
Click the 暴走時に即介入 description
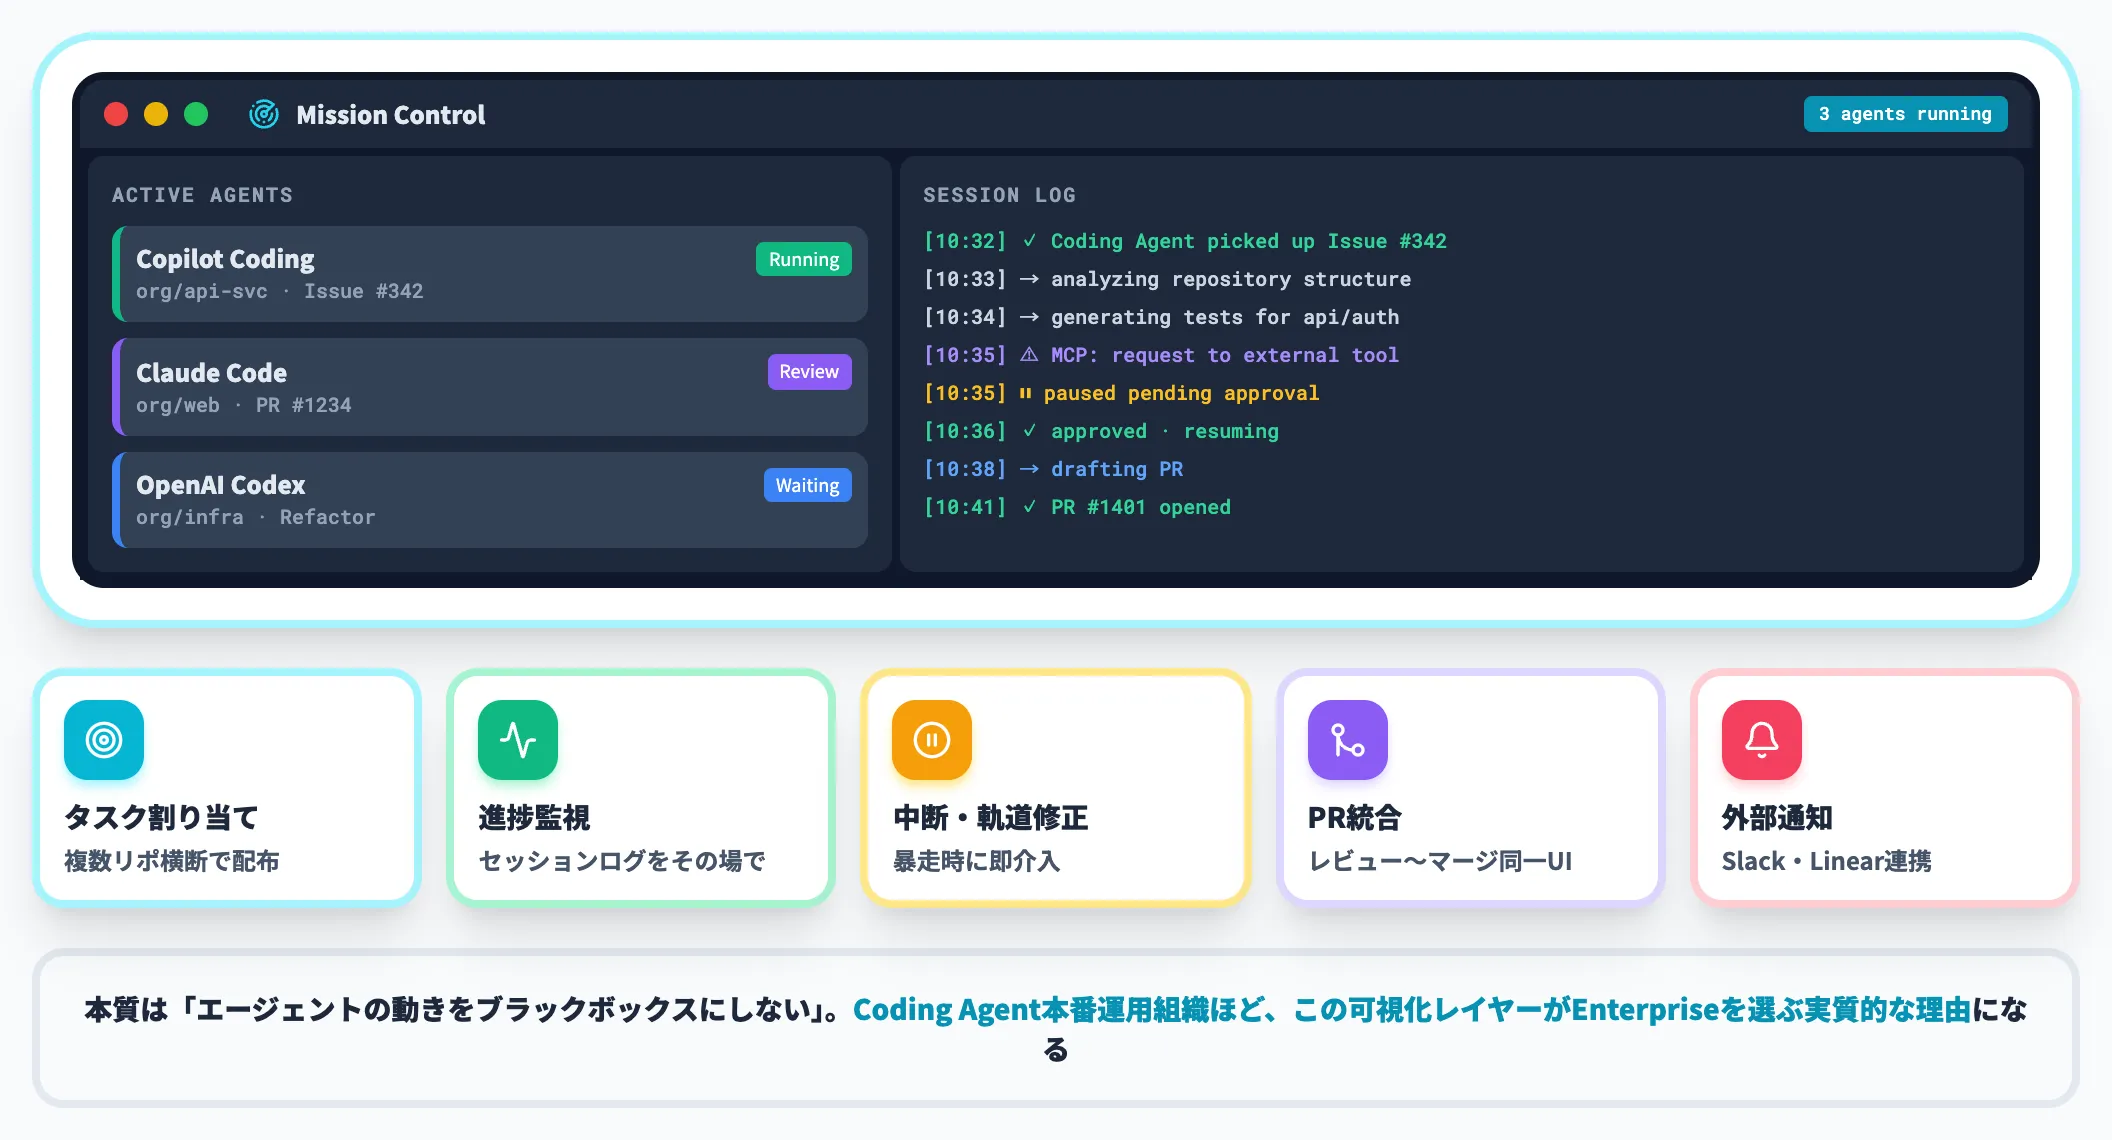point(976,861)
